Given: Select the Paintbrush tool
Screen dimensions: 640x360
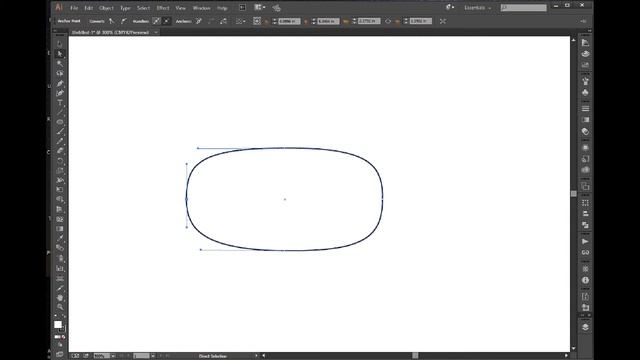Looking at the screenshot, I should pyautogui.click(x=60, y=132).
